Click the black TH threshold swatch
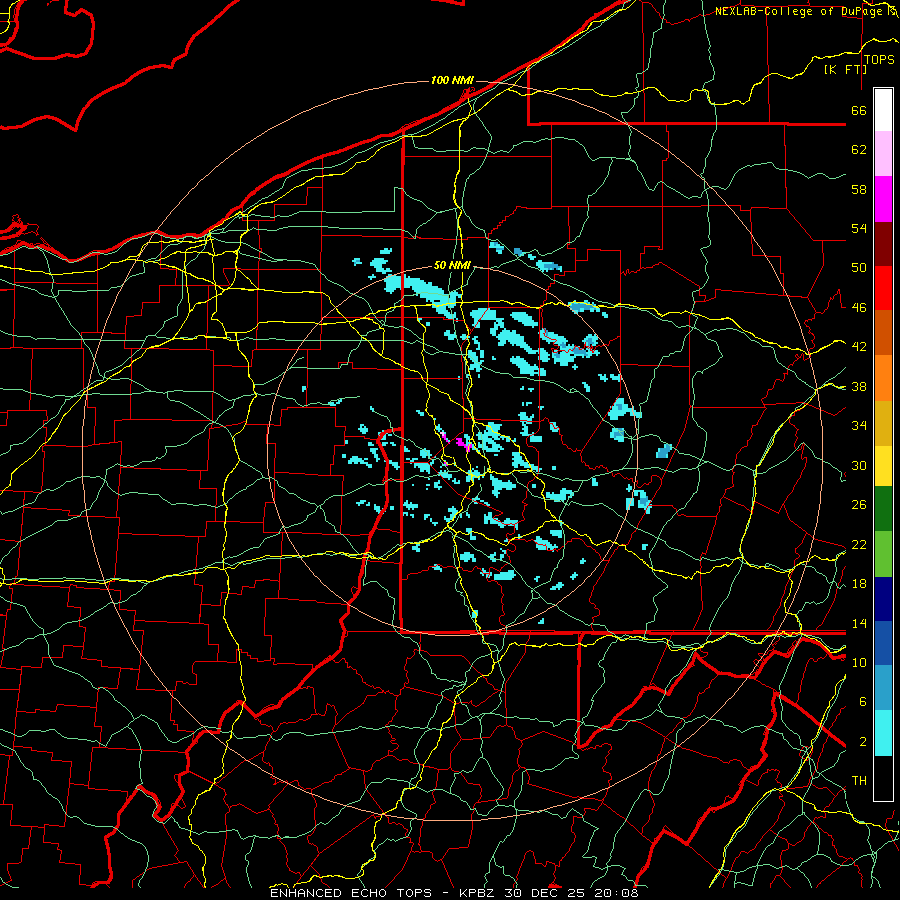The width and height of the screenshot is (900, 900). 883,778
